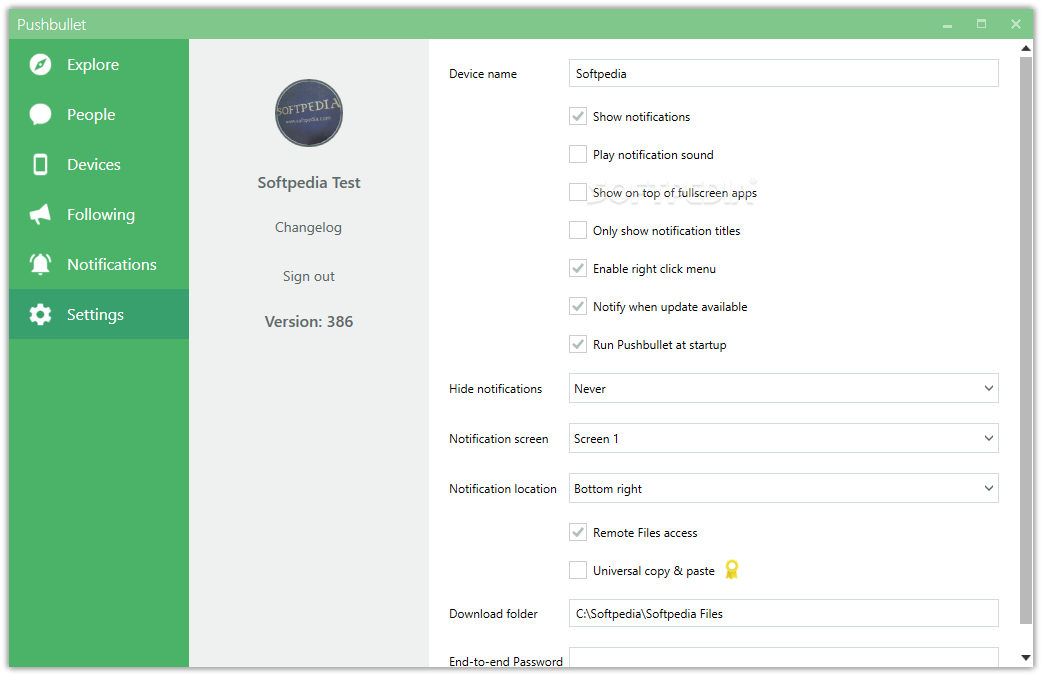Image resolution: width=1042 pixels, height=676 pixels.
Task: View the Notifications section
Action: (99, 264)
